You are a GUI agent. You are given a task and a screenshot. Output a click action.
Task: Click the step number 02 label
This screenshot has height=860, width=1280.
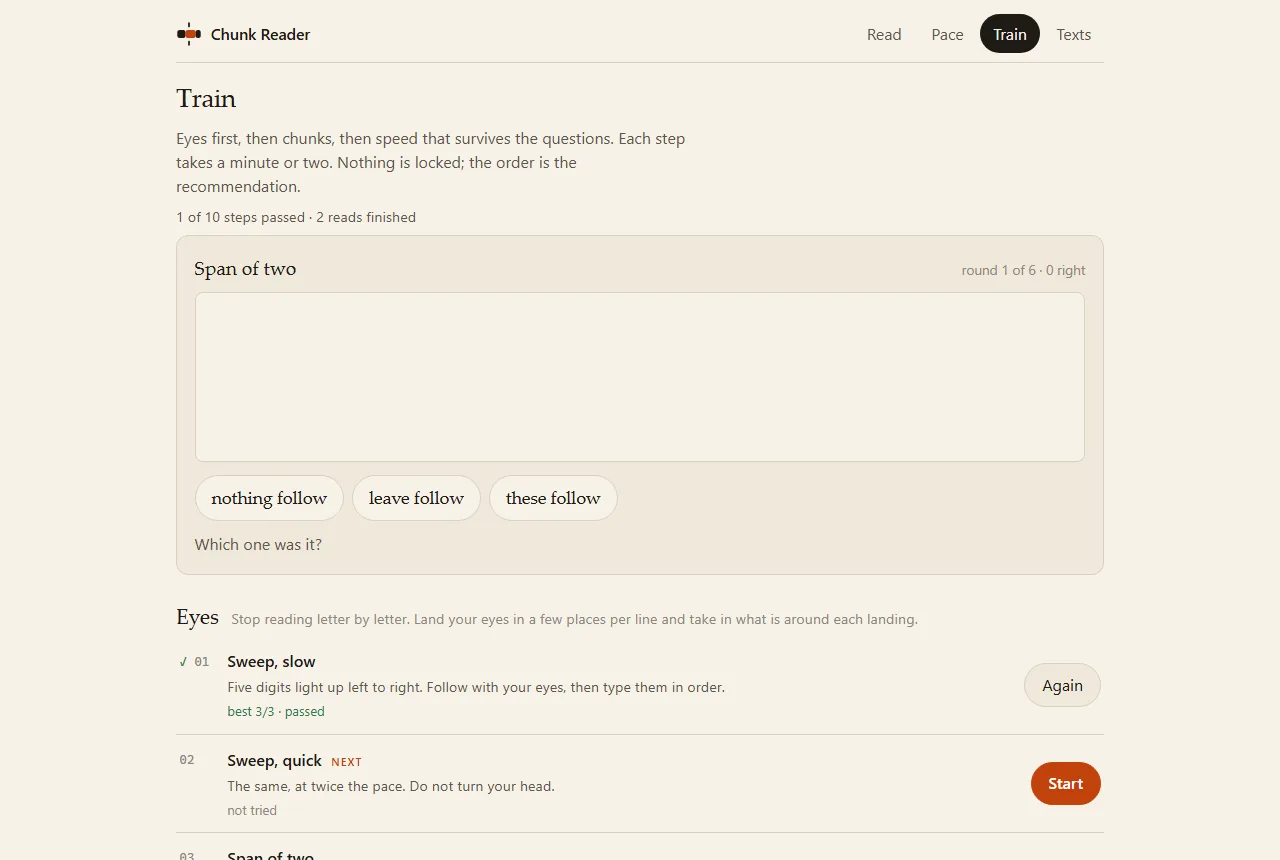click(187, 760)
